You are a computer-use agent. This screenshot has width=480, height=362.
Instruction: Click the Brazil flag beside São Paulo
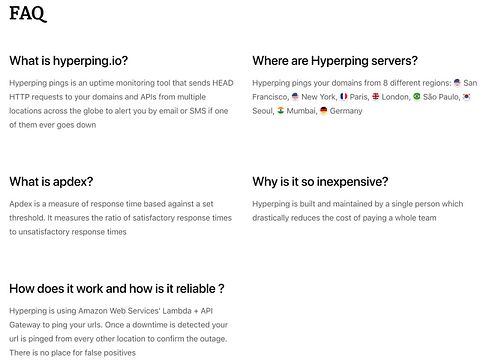click(x=417, y=96)
